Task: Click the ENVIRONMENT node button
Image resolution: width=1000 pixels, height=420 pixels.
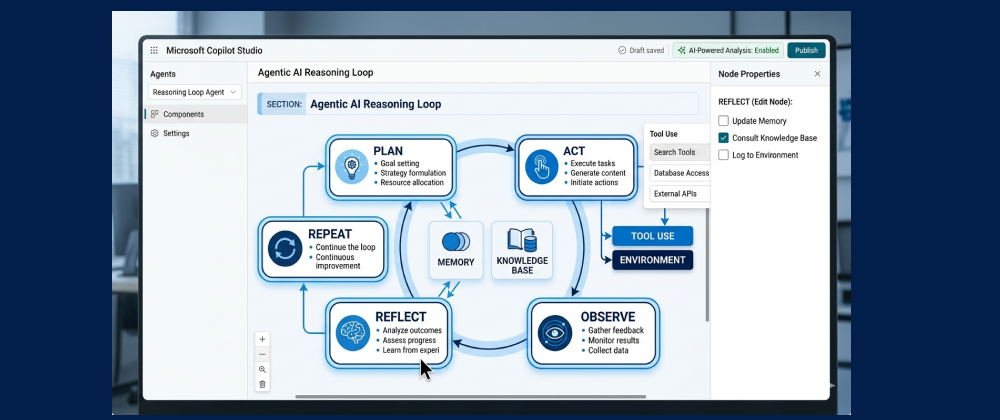Action: pyautogui.click(x=652, y=260)
